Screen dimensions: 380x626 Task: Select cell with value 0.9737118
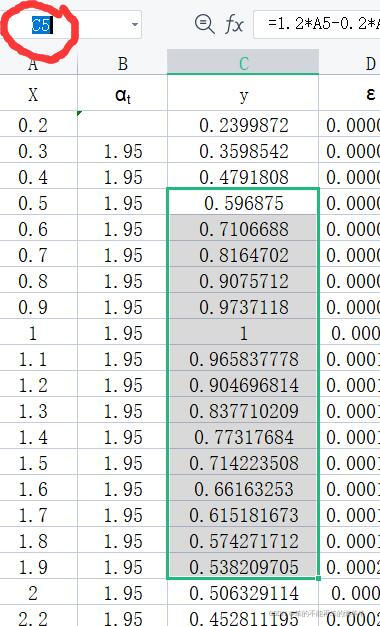point(243,307)
